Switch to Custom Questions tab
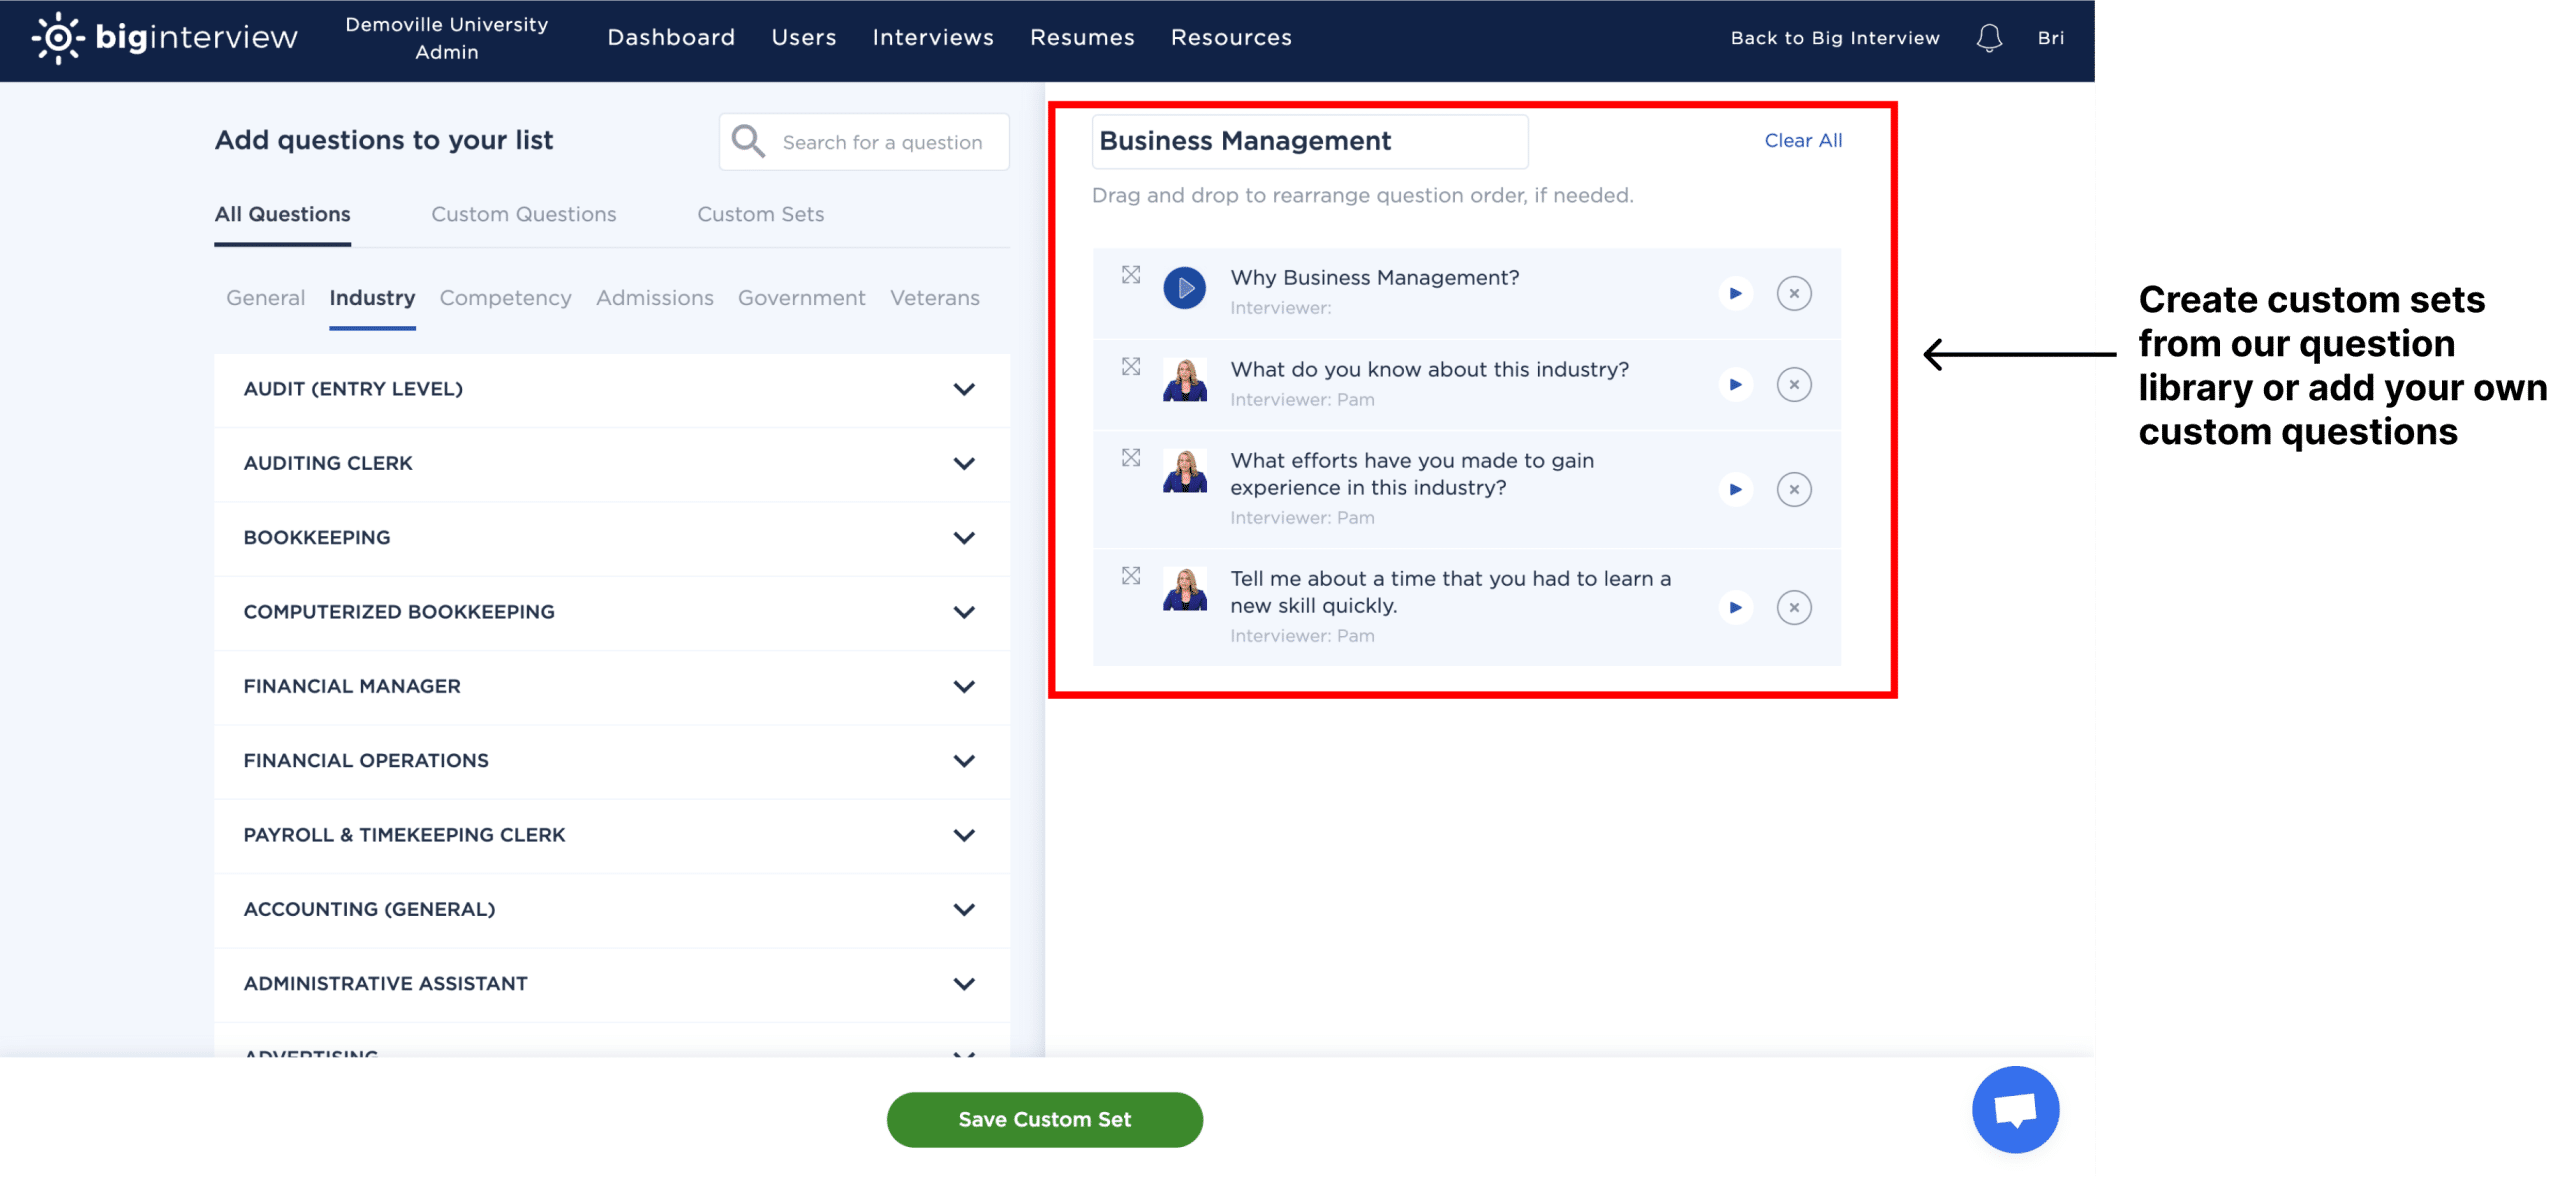 (x=522, y=214)
